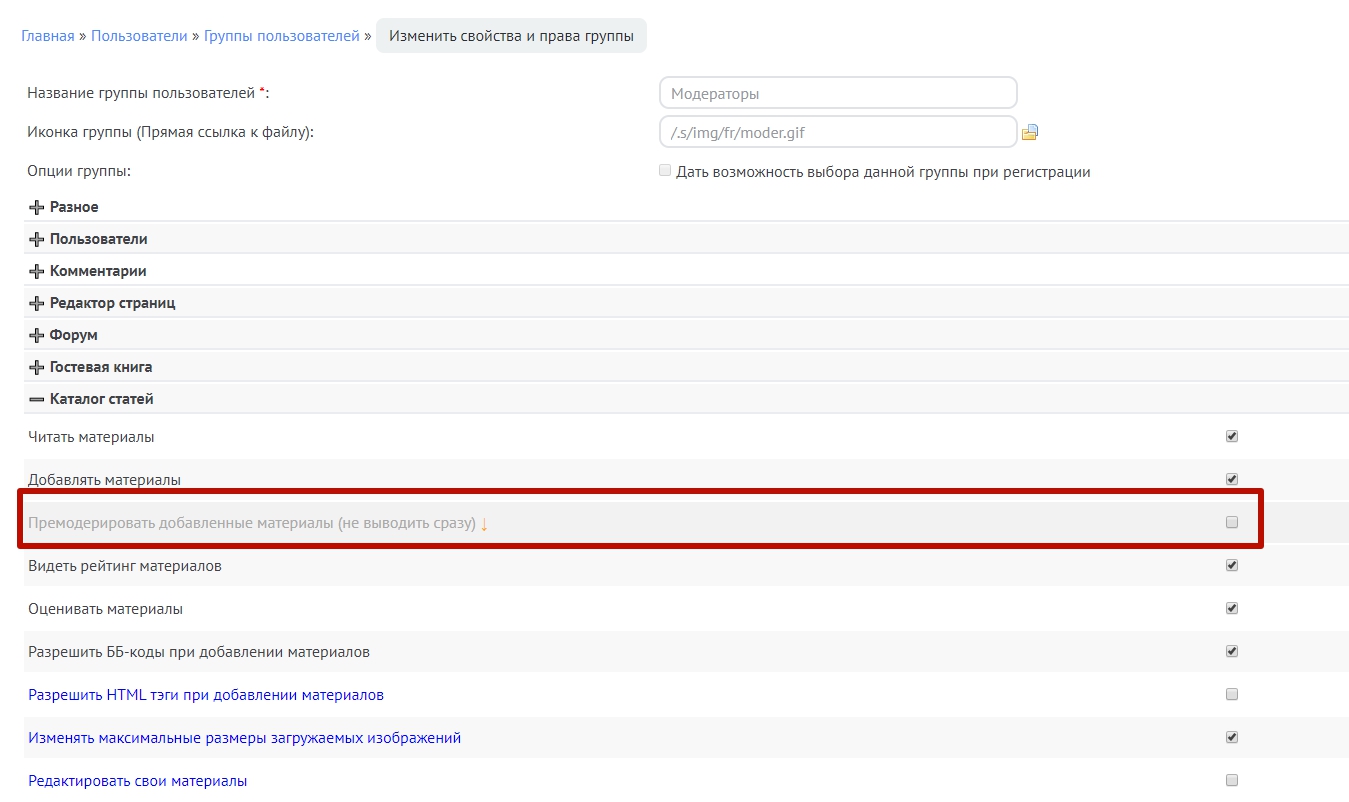Toggle the Видеть рейтинг материалов checkbox

(x=1232, y=565)
